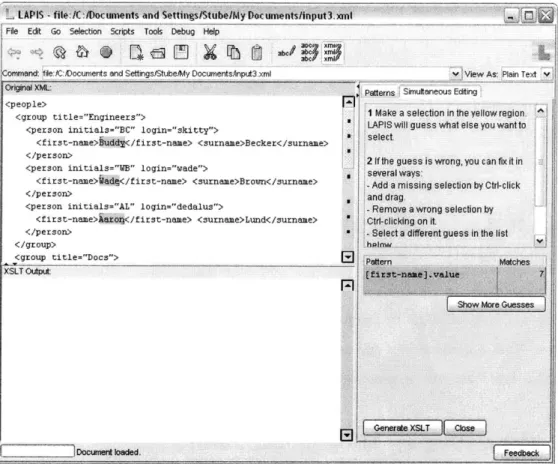
Task: Click the Back arrow toolbar icon
Action: (x=15, y=53)
